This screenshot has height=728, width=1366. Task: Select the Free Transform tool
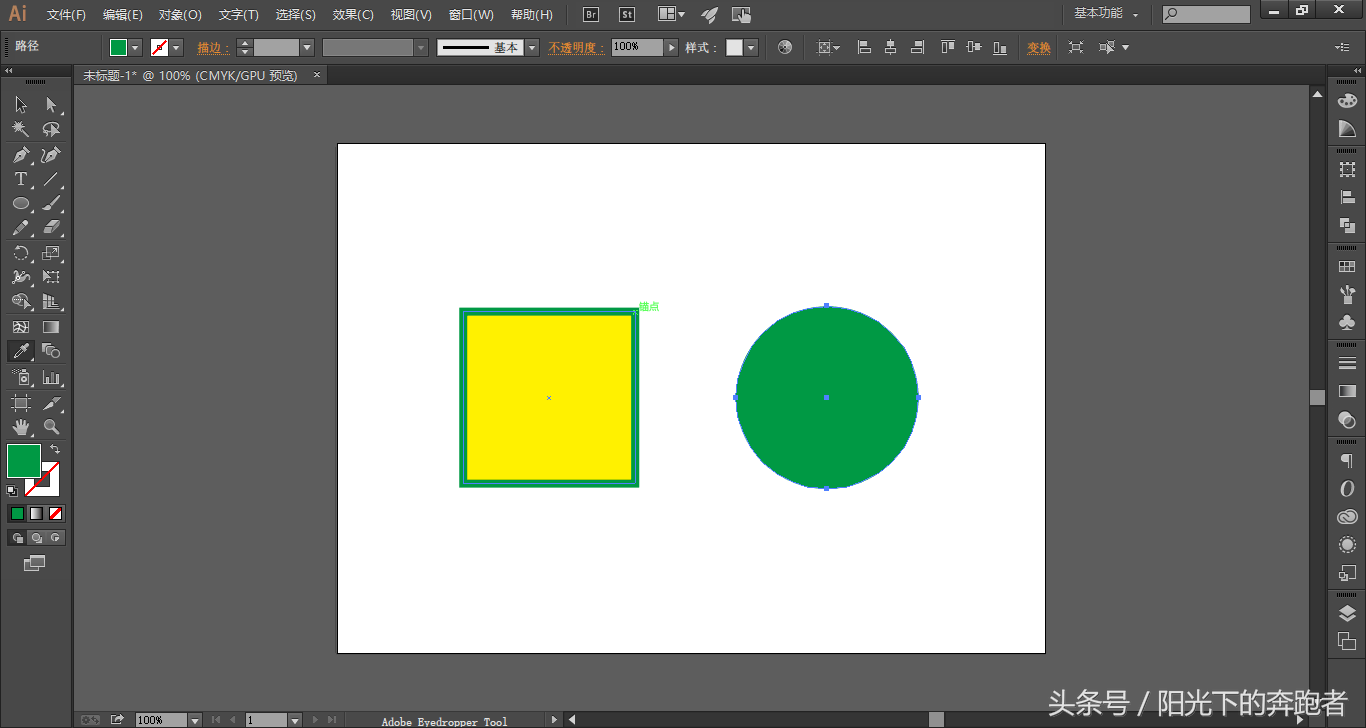51,277
